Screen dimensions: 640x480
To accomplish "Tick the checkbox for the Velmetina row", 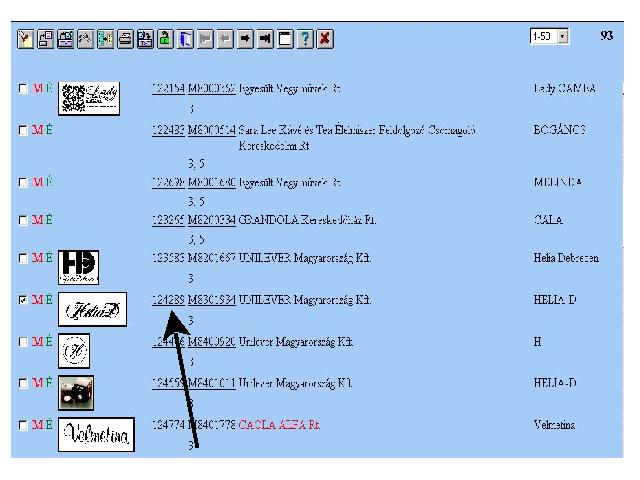I will [23, 426].
